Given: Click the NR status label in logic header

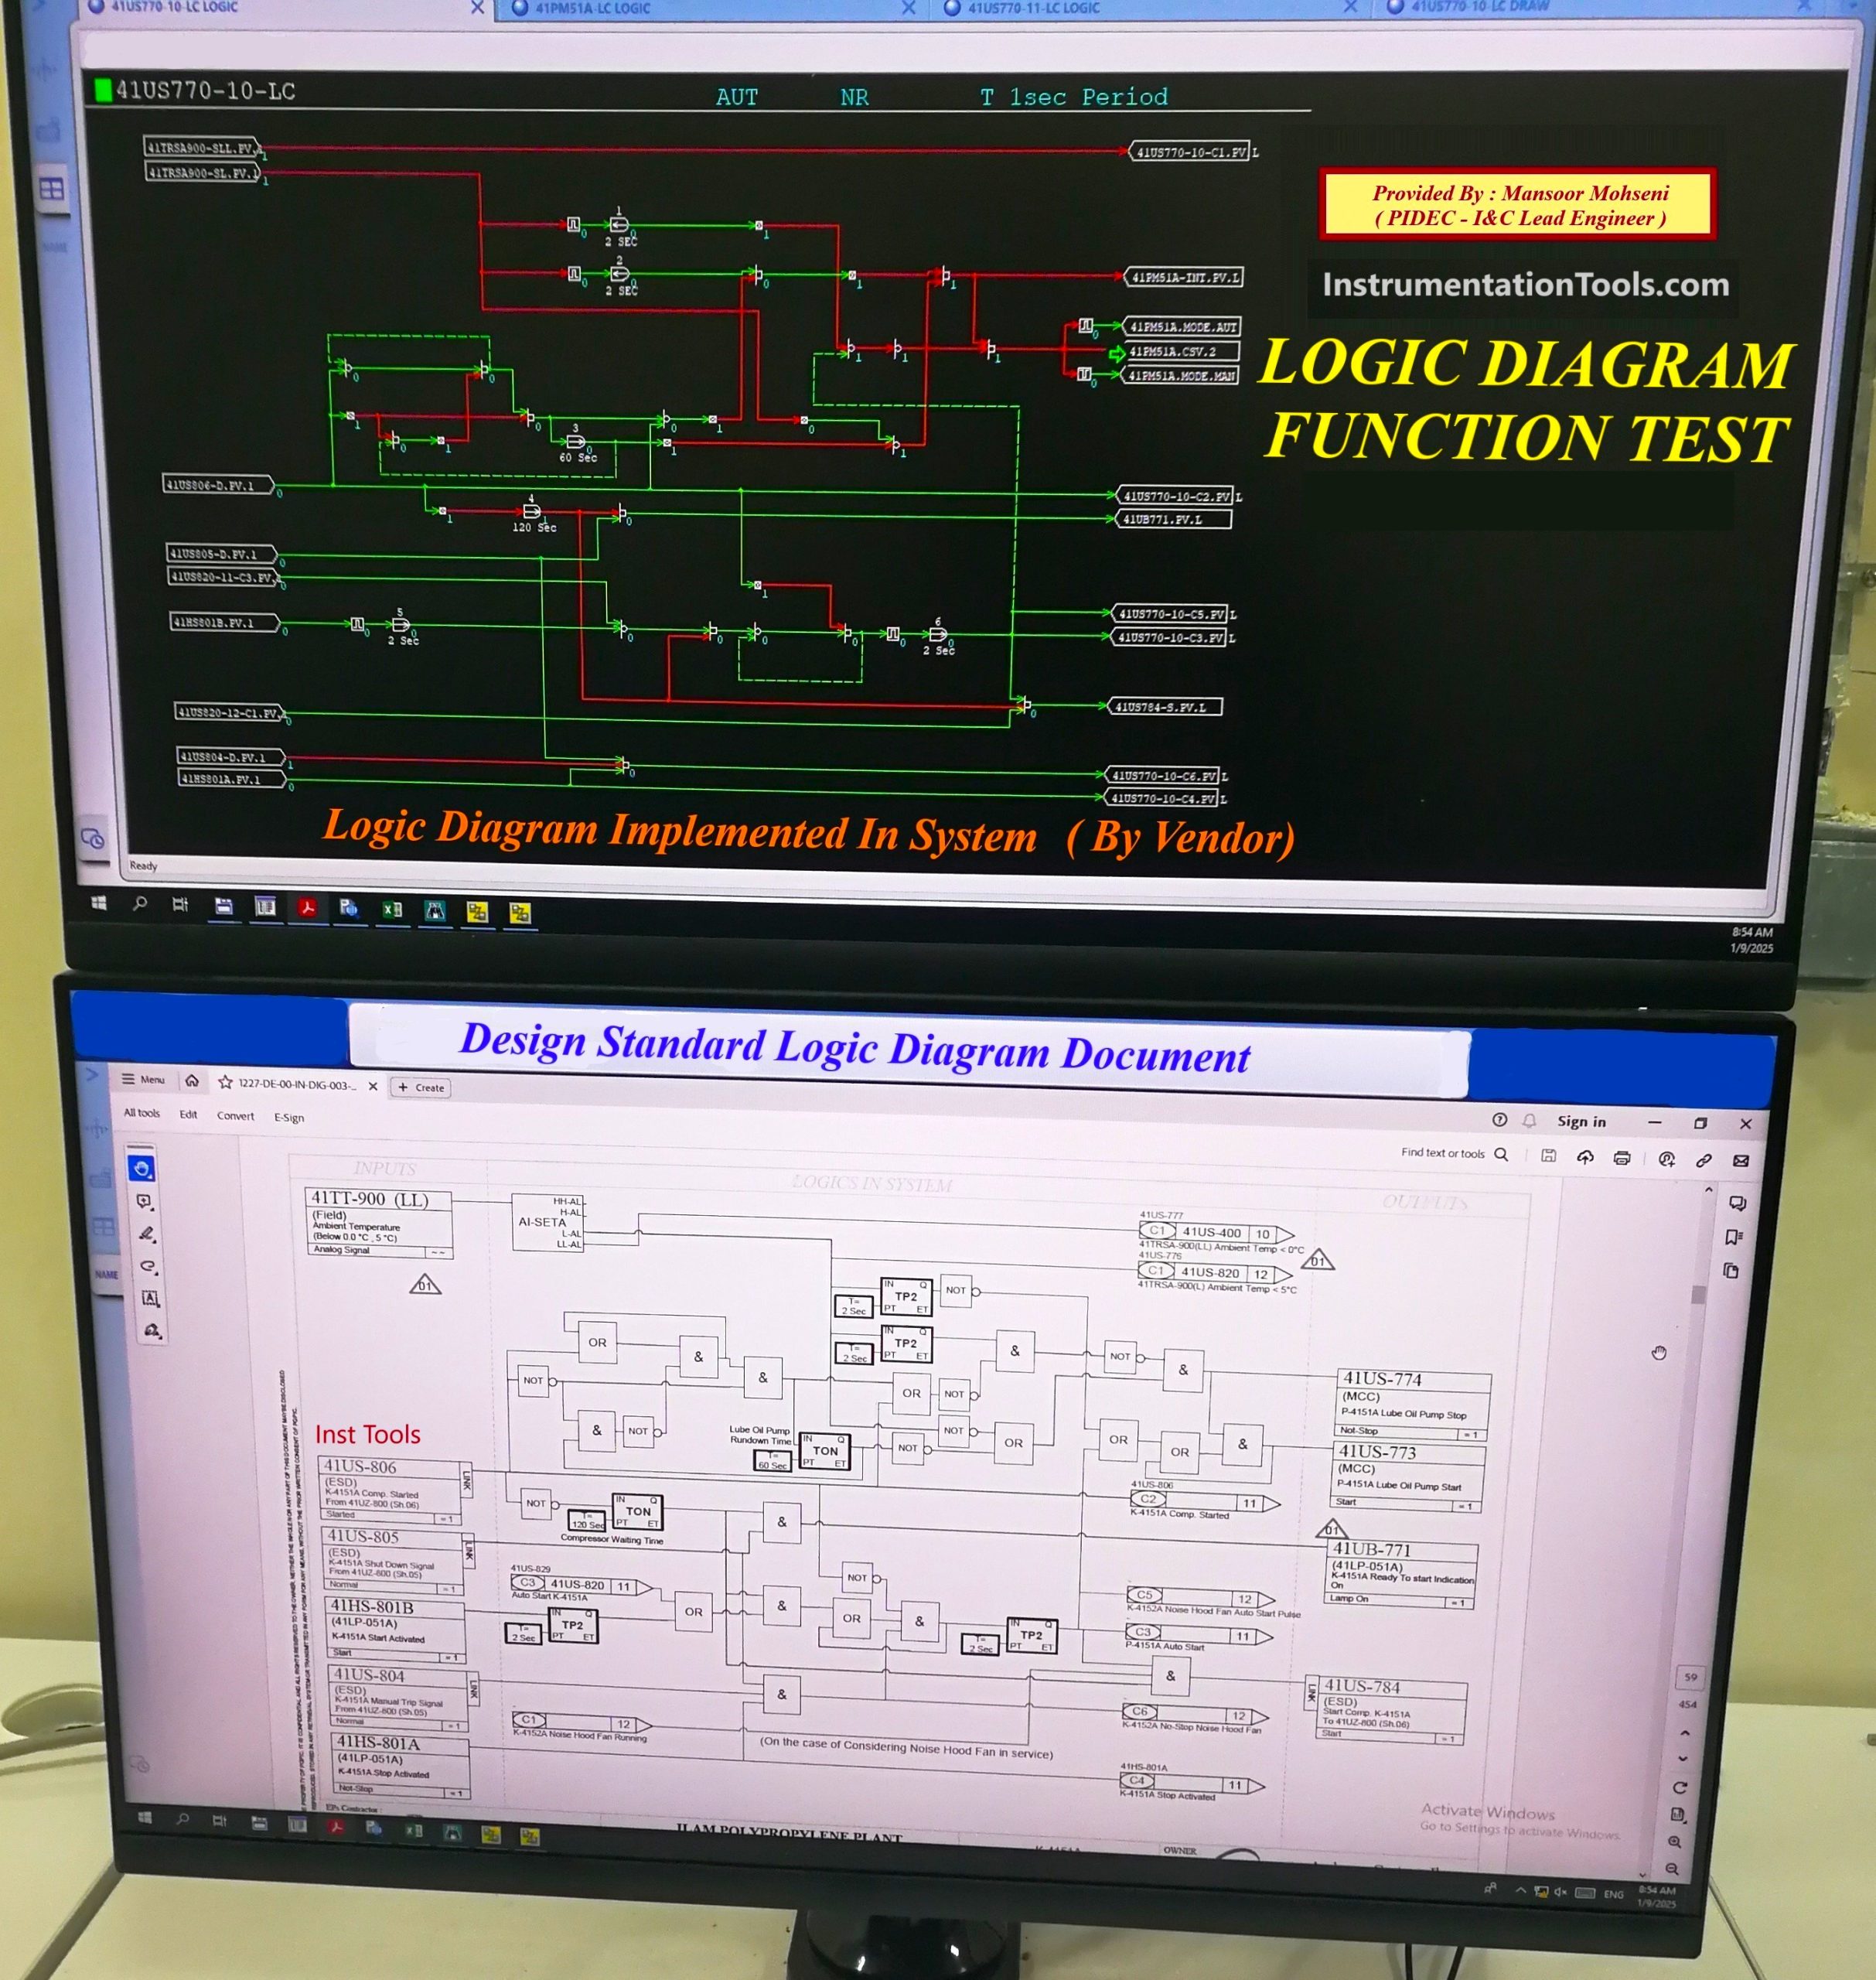Looking at the screenshot, I should 854,97.
